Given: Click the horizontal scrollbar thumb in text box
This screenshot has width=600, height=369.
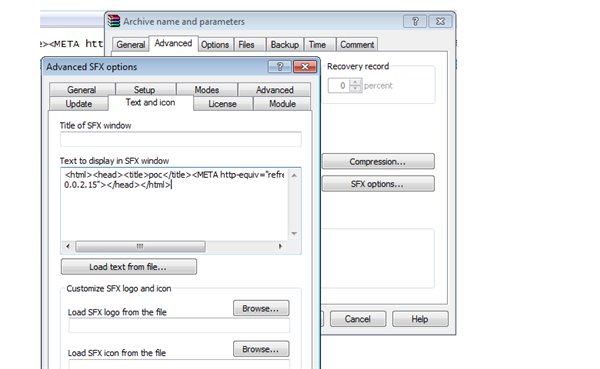Looking at the screenshot, I should pyautogui.click(x=140, y=246).
